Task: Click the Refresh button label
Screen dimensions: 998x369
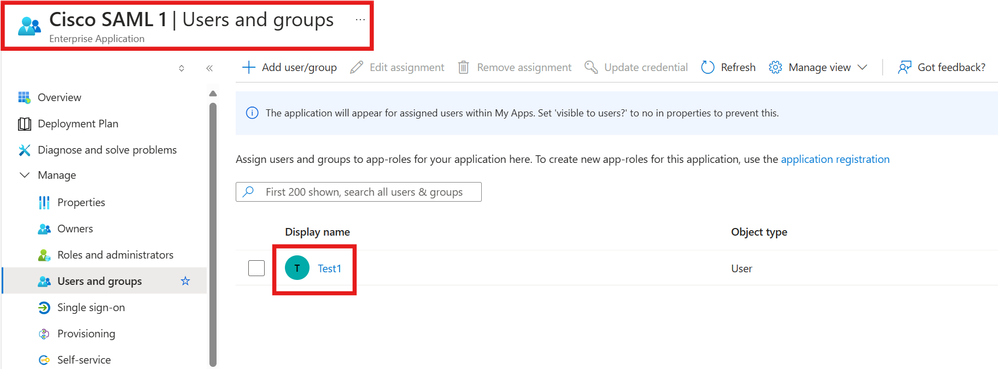Action: pos(738,67)
